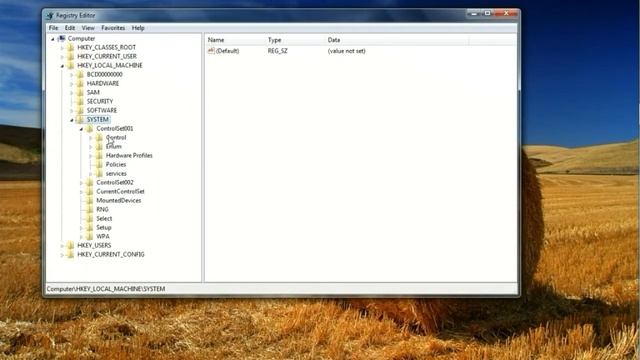This screenshot has height=360, width=640.
Task: Click the SAM folder icon
Action: [80, 92]
